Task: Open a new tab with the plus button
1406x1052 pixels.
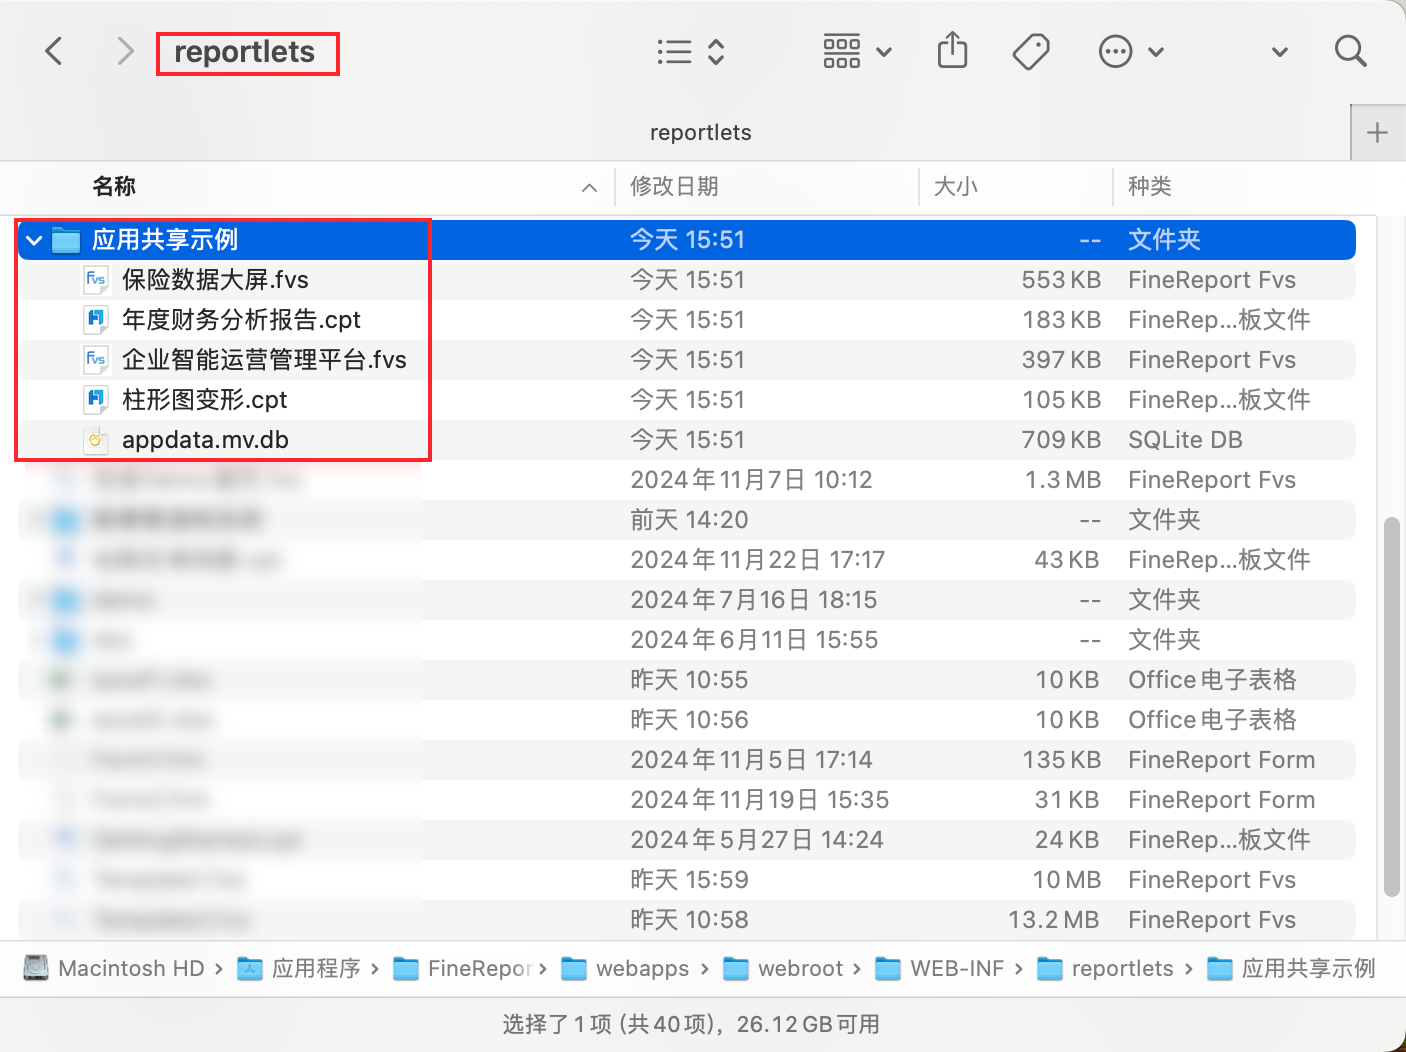Action: tap(1378, 131)
